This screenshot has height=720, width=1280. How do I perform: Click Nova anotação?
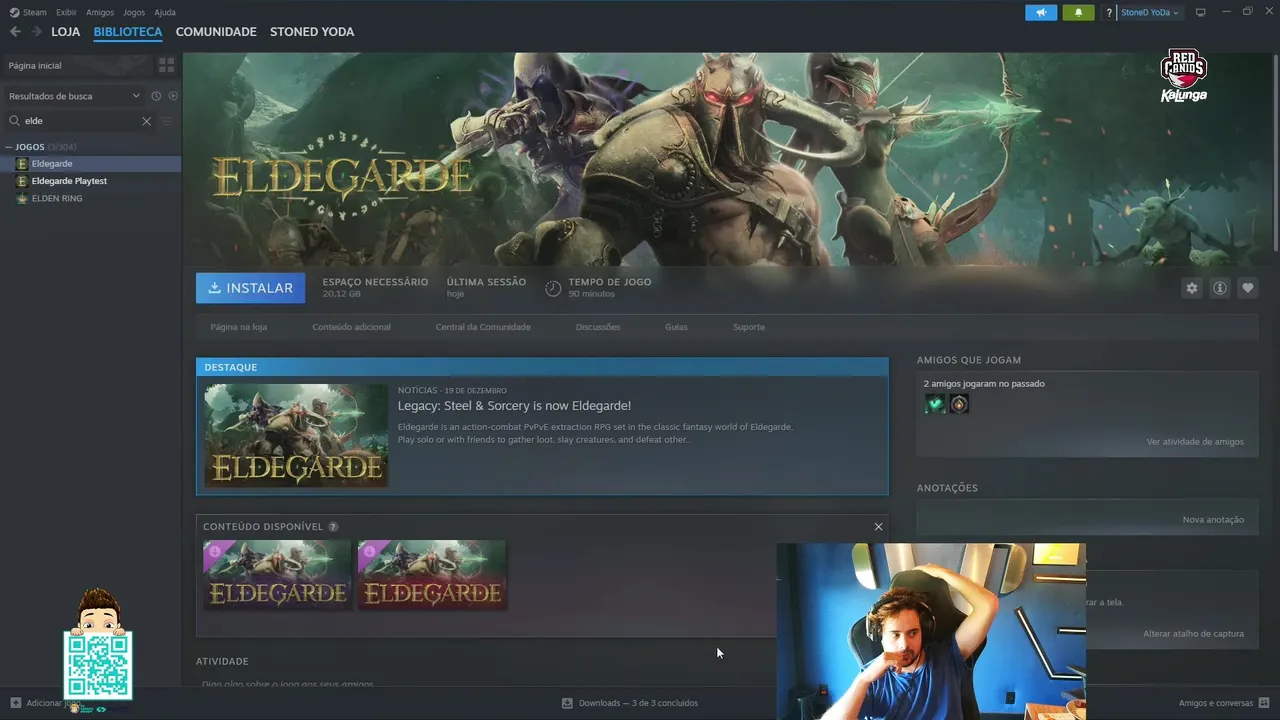(x=1213, y=520)
